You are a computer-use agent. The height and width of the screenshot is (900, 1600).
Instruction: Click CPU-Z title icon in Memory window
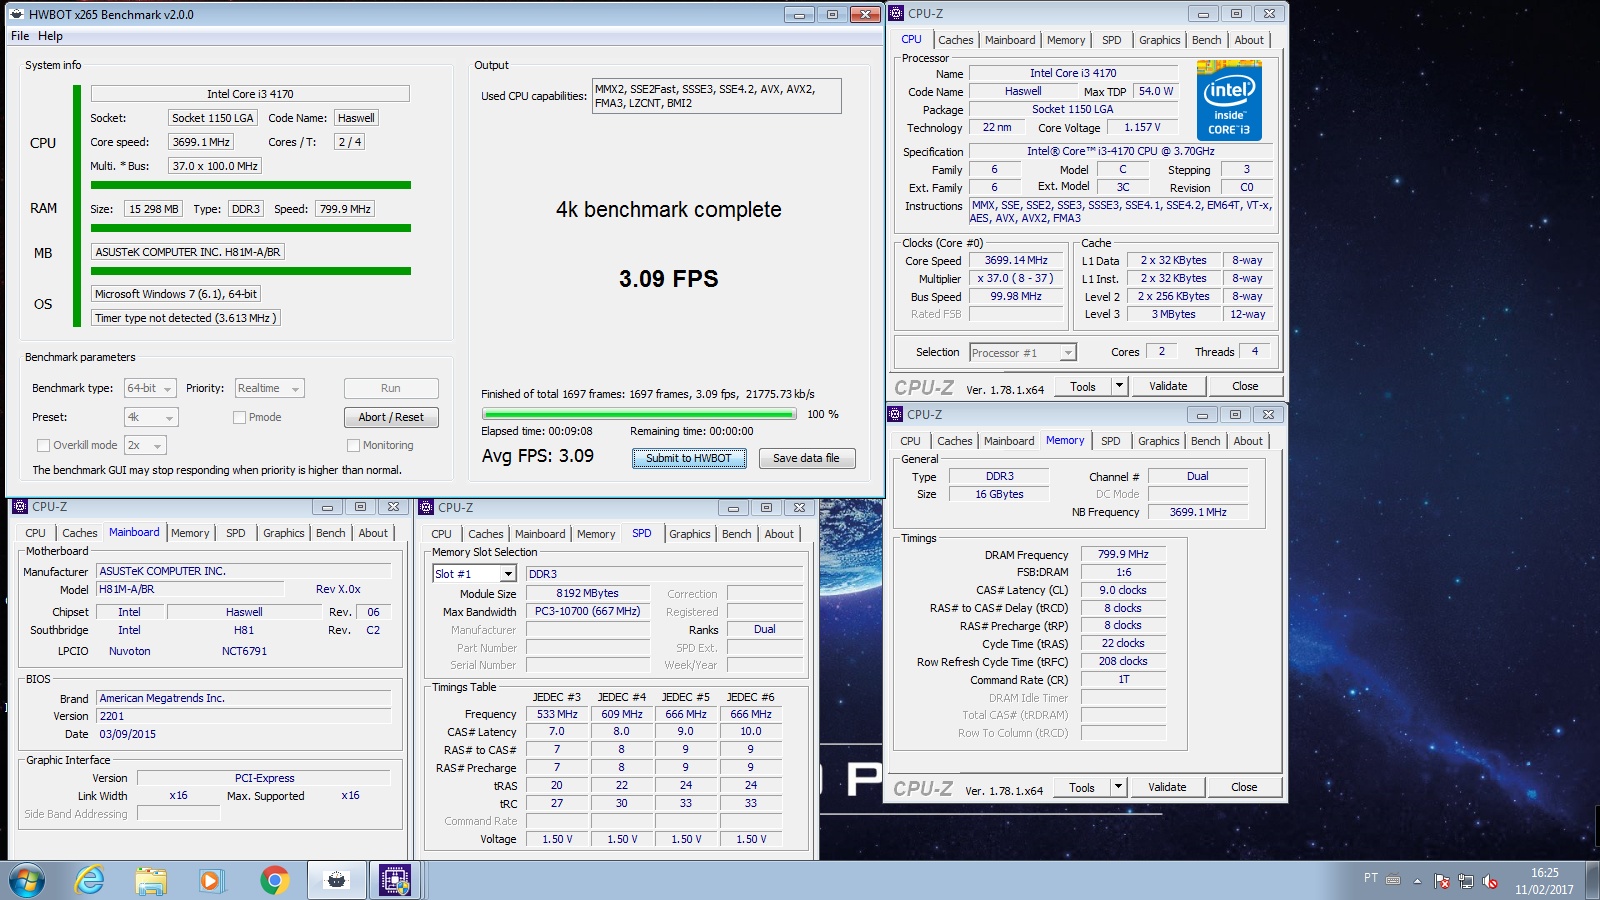(895, 414)
